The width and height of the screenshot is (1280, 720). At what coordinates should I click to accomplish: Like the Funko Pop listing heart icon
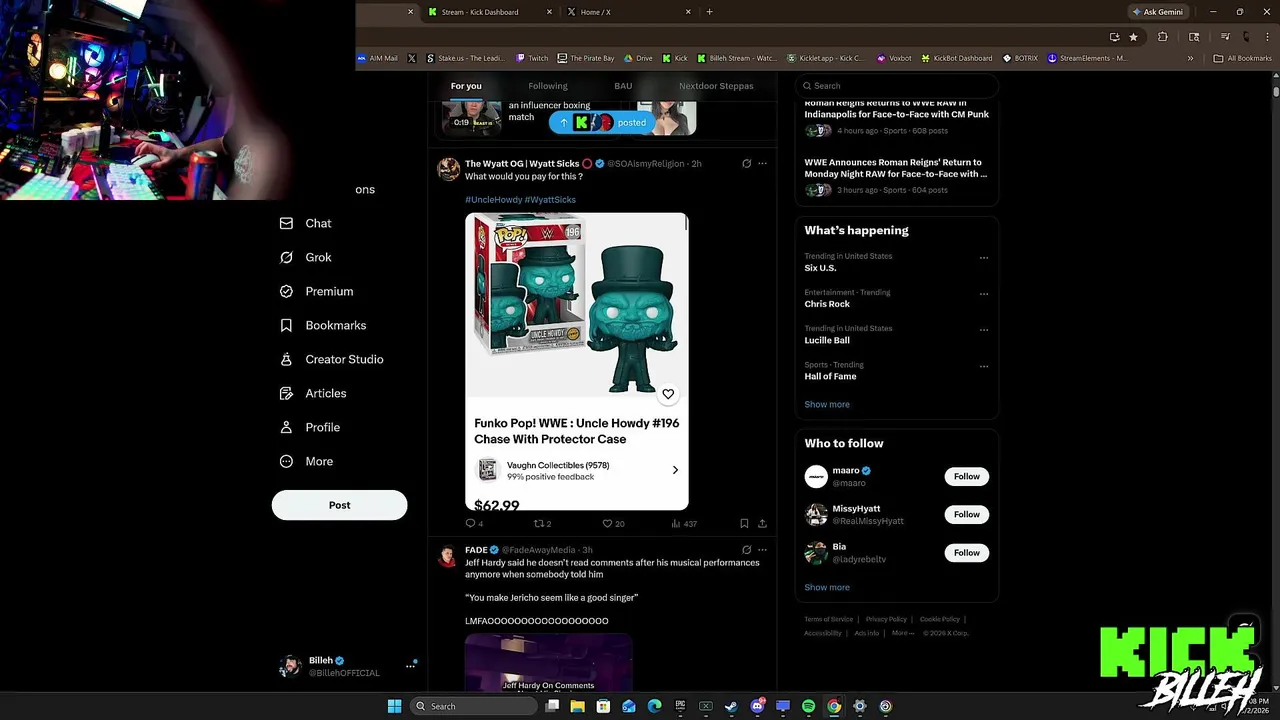pyautogui.click(x=668, y=394)
